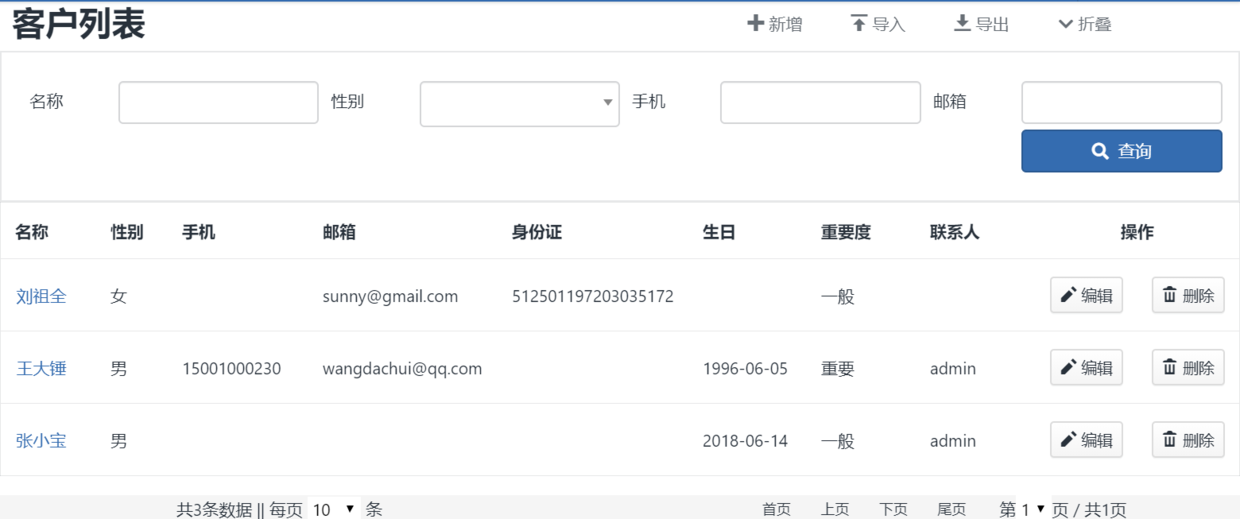Click the 生日 column header
1240x519 pixels.
click(719, 232)
